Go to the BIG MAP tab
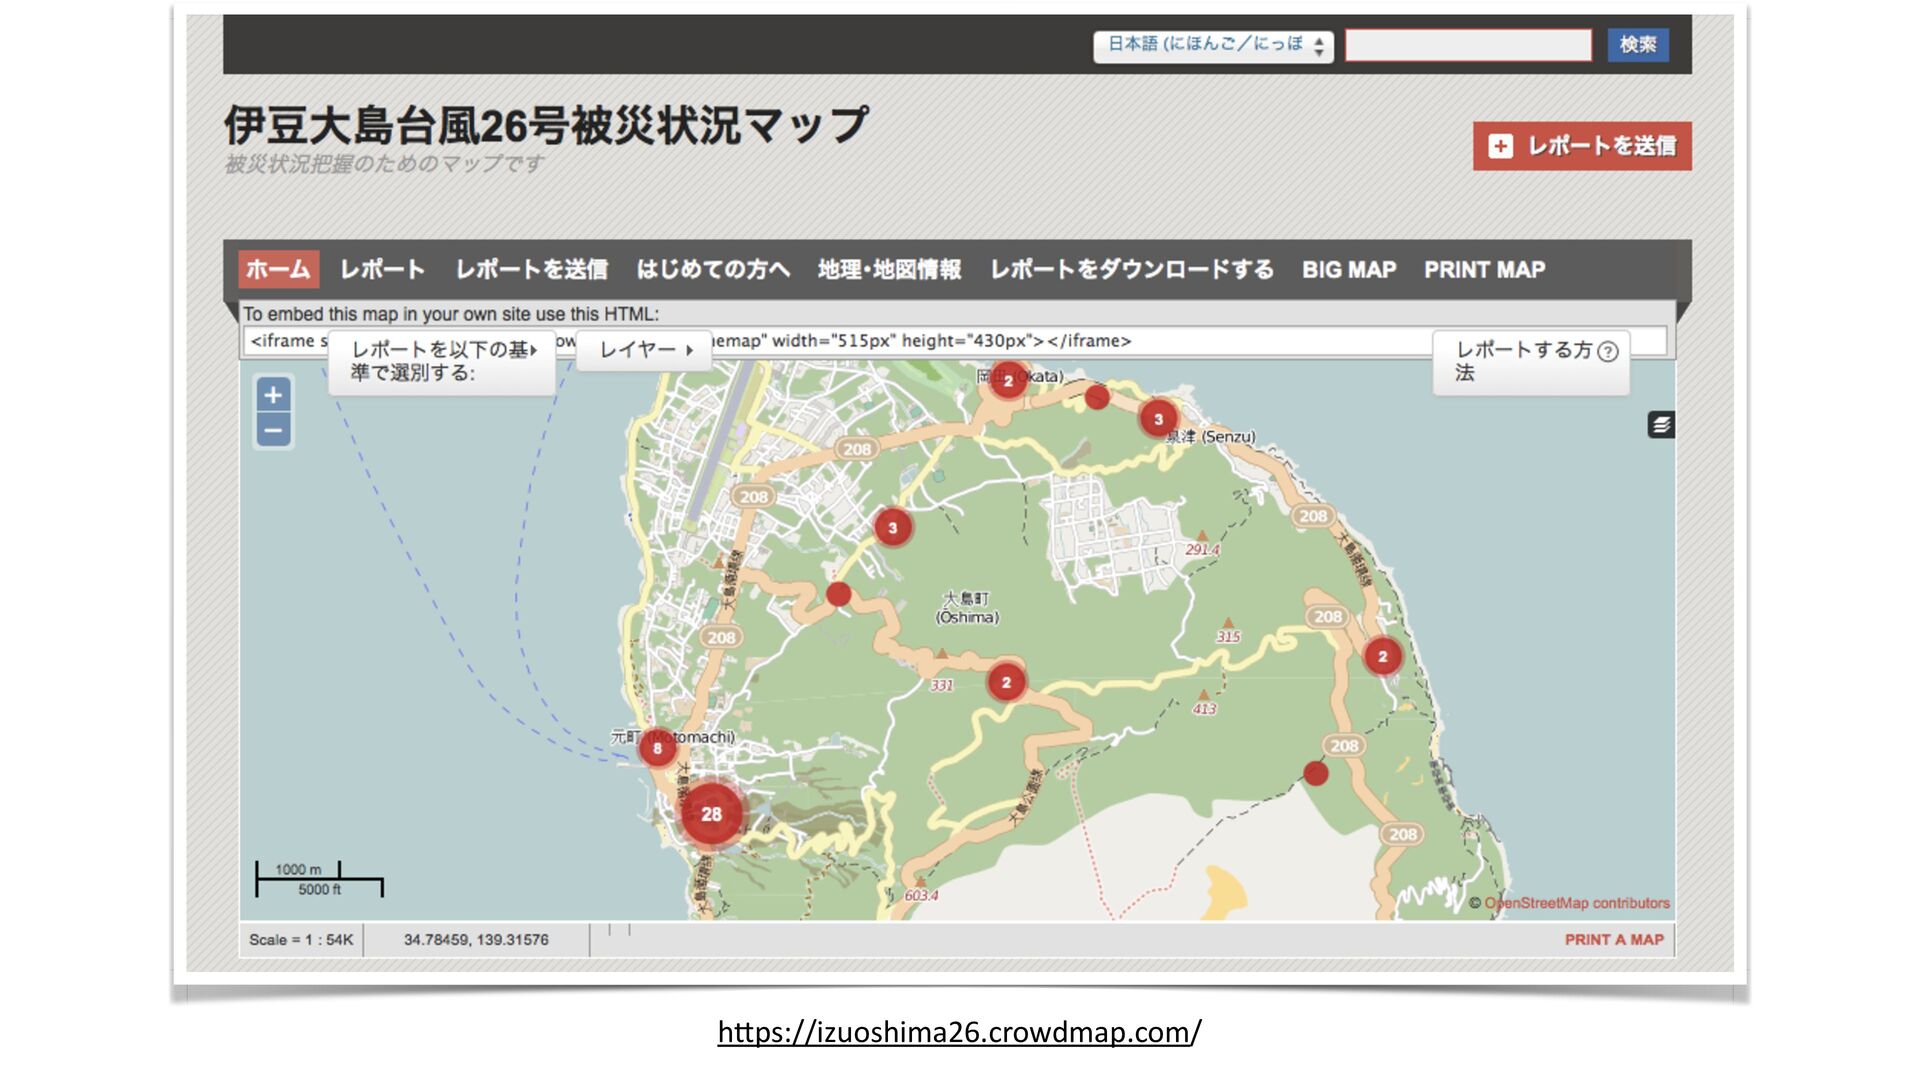This screenshot has height=1080, width=1920. [1348, 269]
